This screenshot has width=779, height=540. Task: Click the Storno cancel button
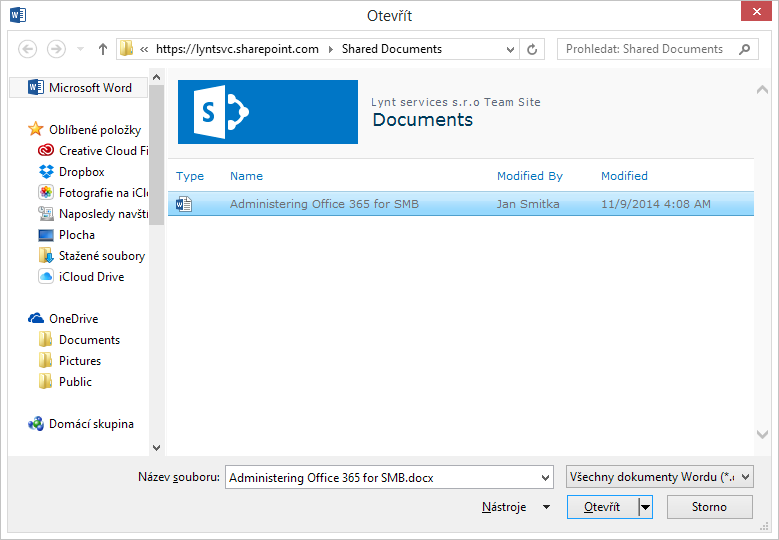pos(709,507)
